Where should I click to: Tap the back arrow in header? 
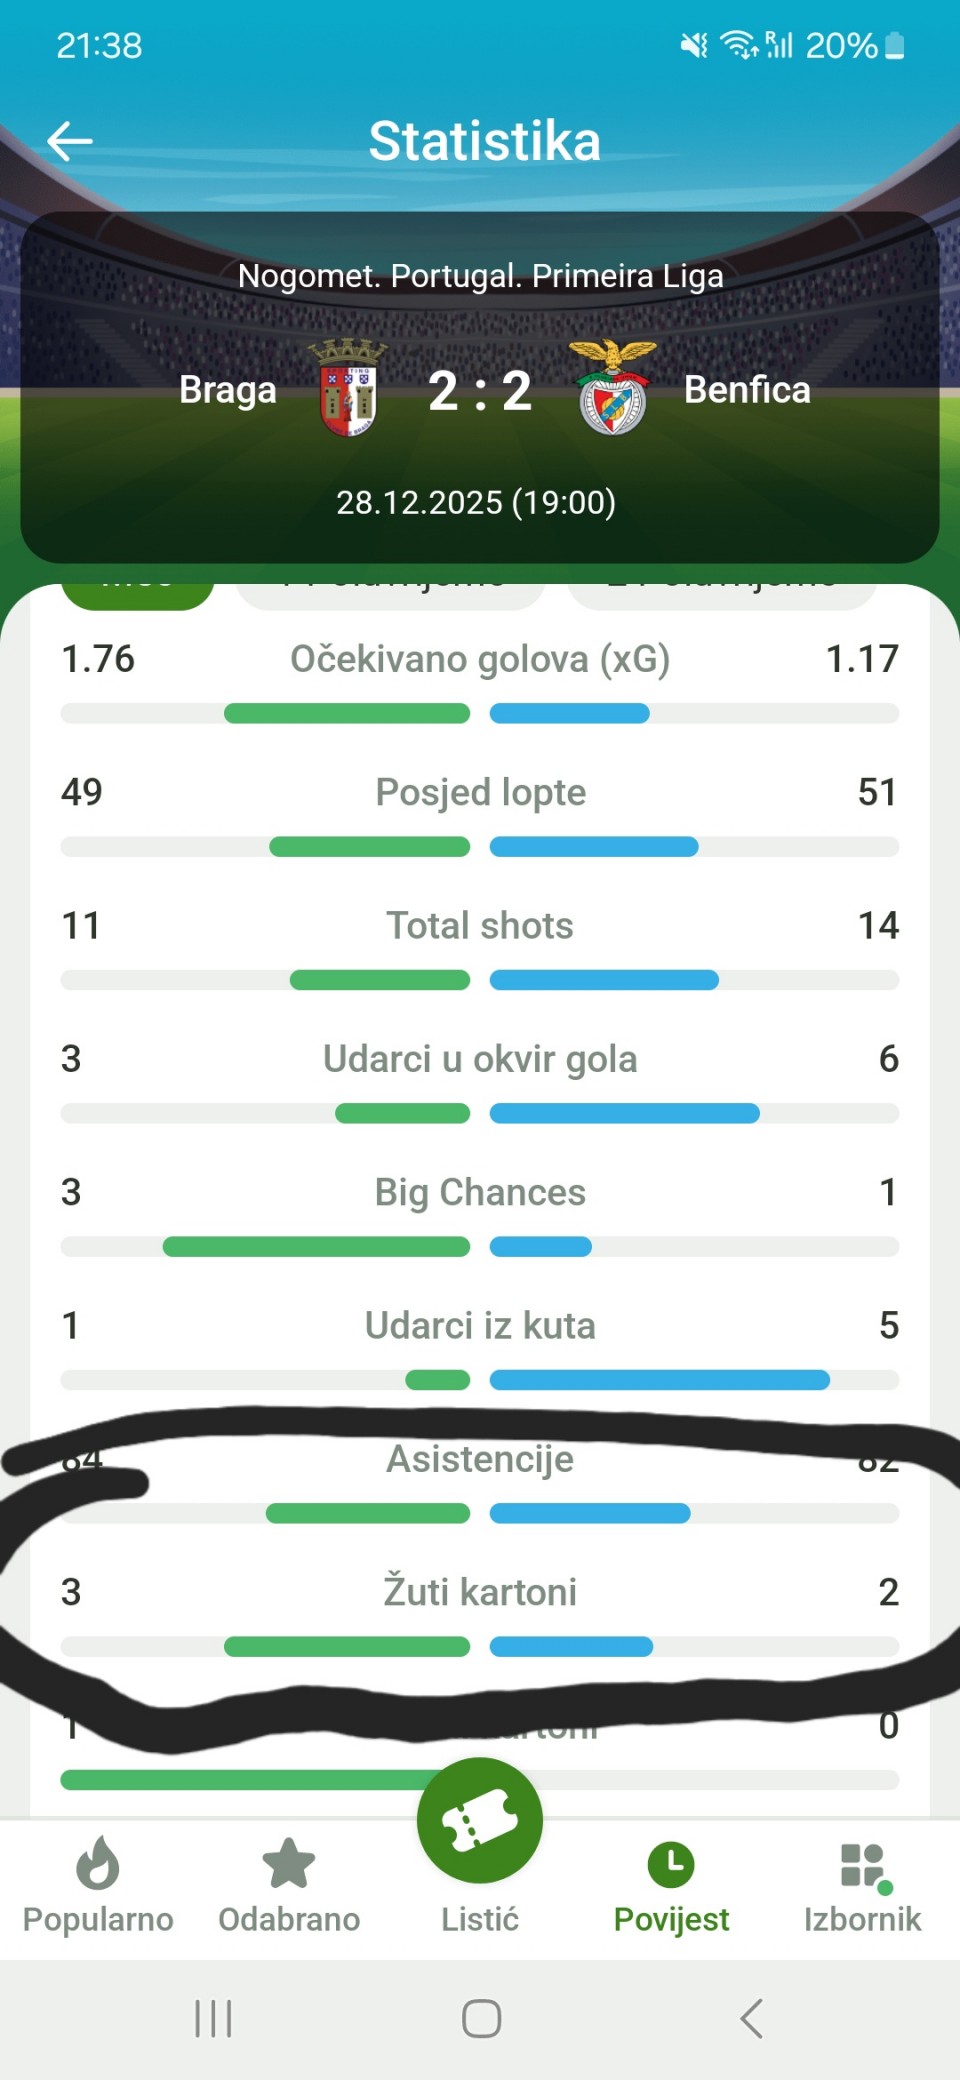(70, 141)
